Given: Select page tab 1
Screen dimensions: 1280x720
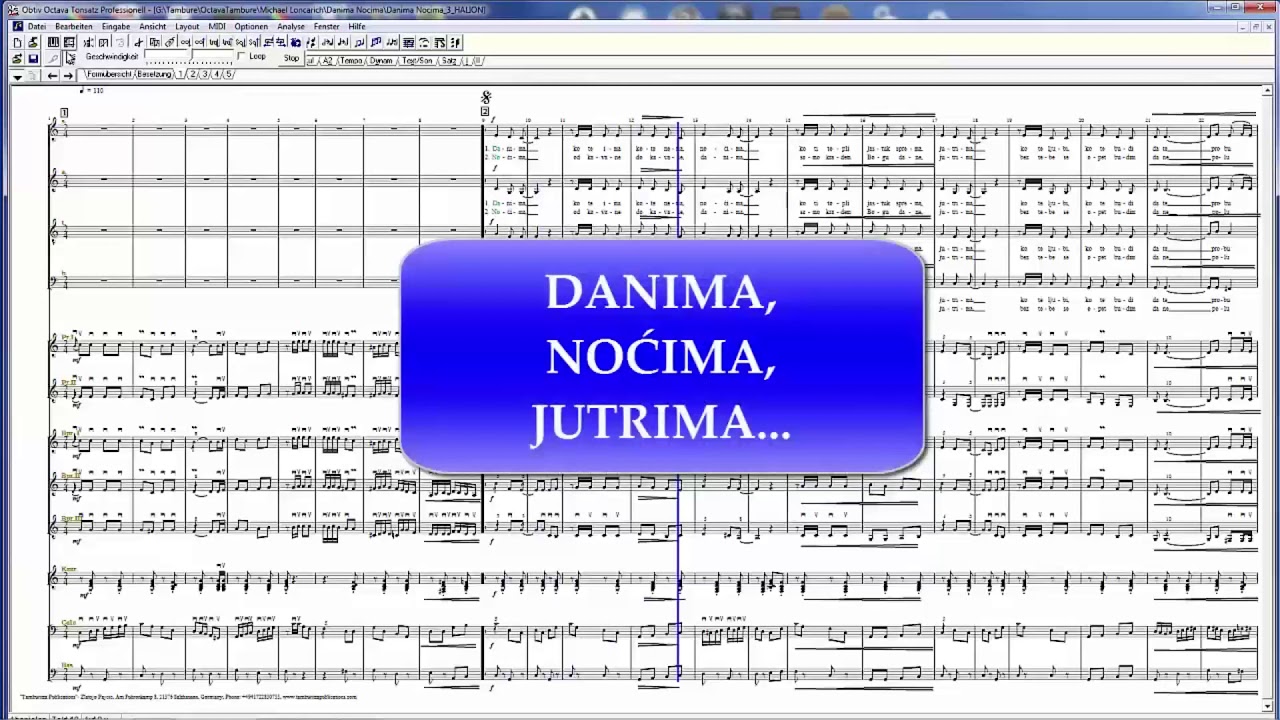Looking at the screenshot, I should tap(180, 75).
